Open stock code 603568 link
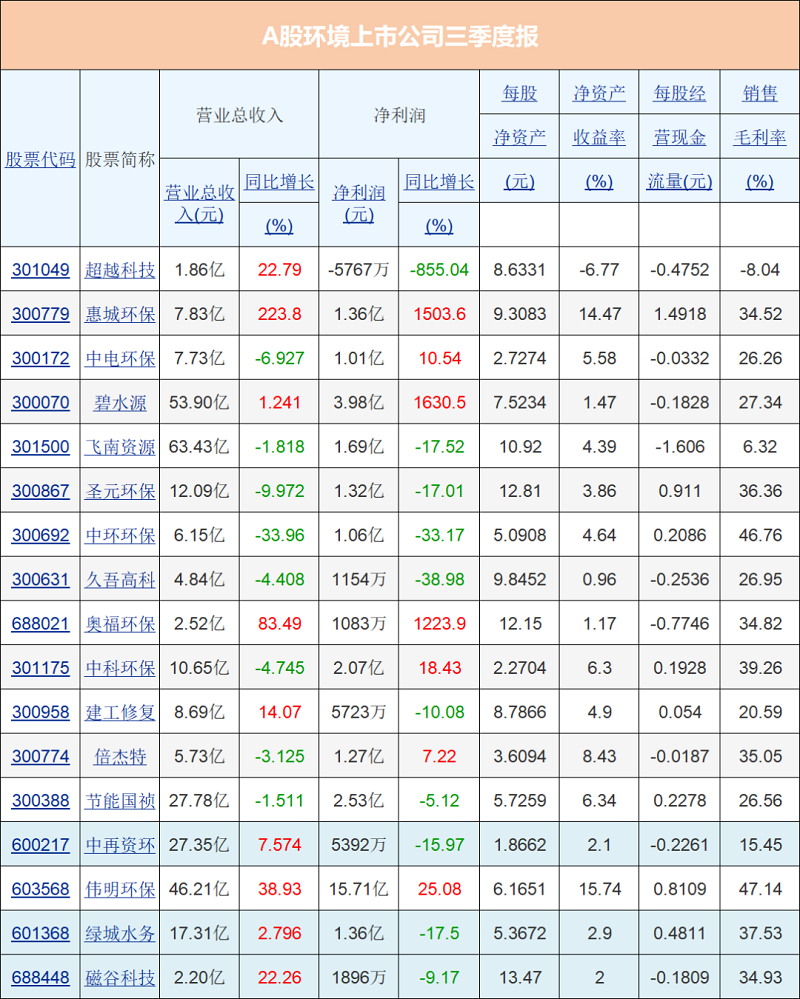 coord(40,889)
